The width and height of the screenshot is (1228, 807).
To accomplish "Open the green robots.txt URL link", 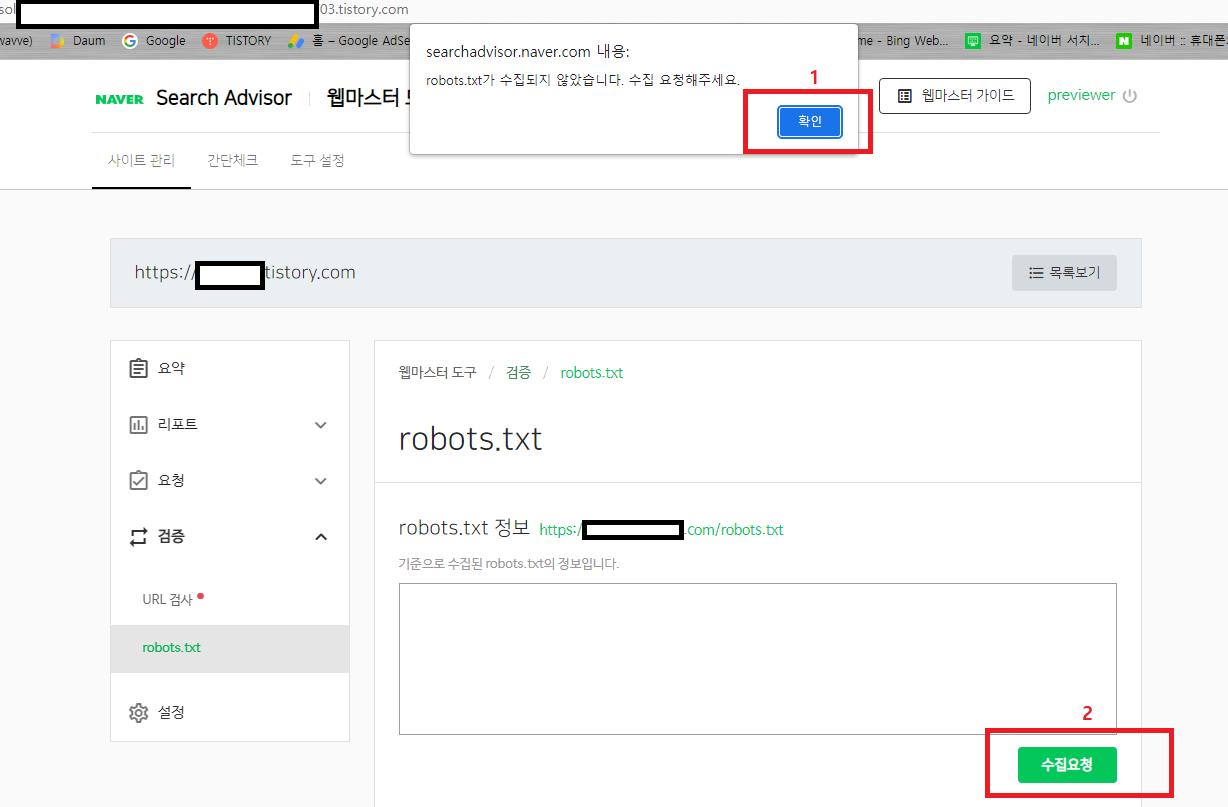I will click(x=661, y=529).
